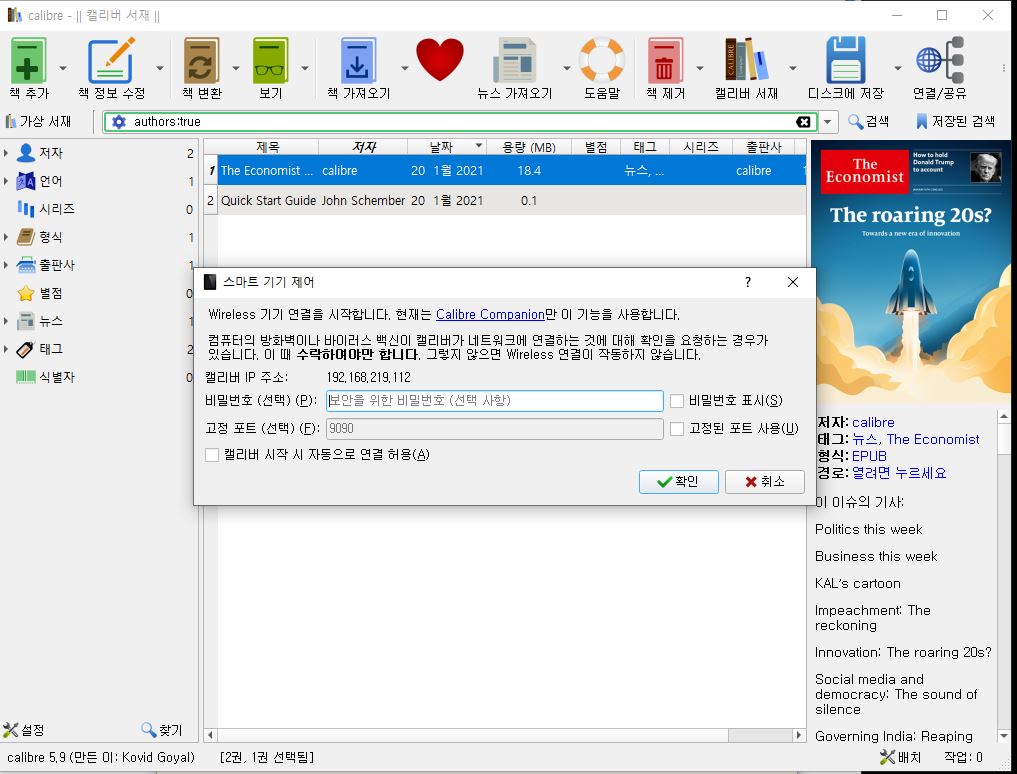Click the 설정 wrench icon in sidebar

point(23,730)
